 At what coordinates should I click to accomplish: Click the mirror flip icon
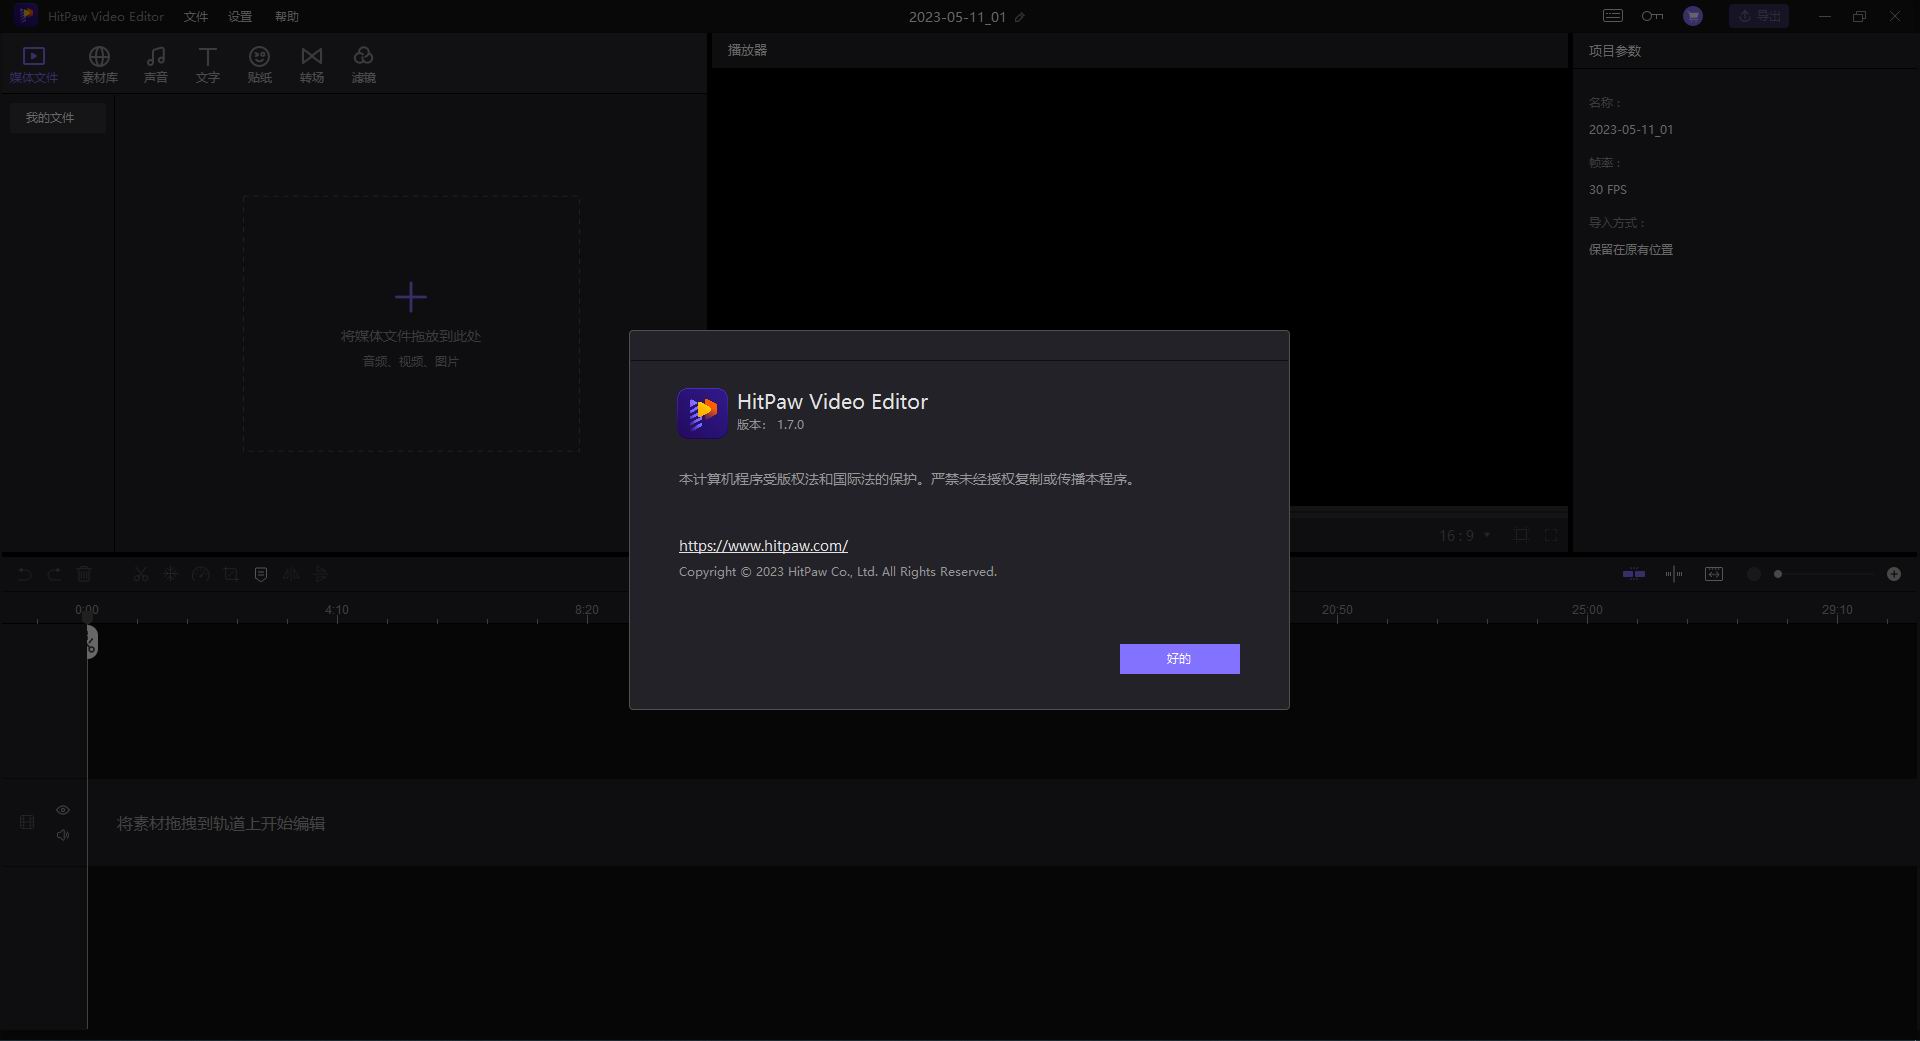291,574
